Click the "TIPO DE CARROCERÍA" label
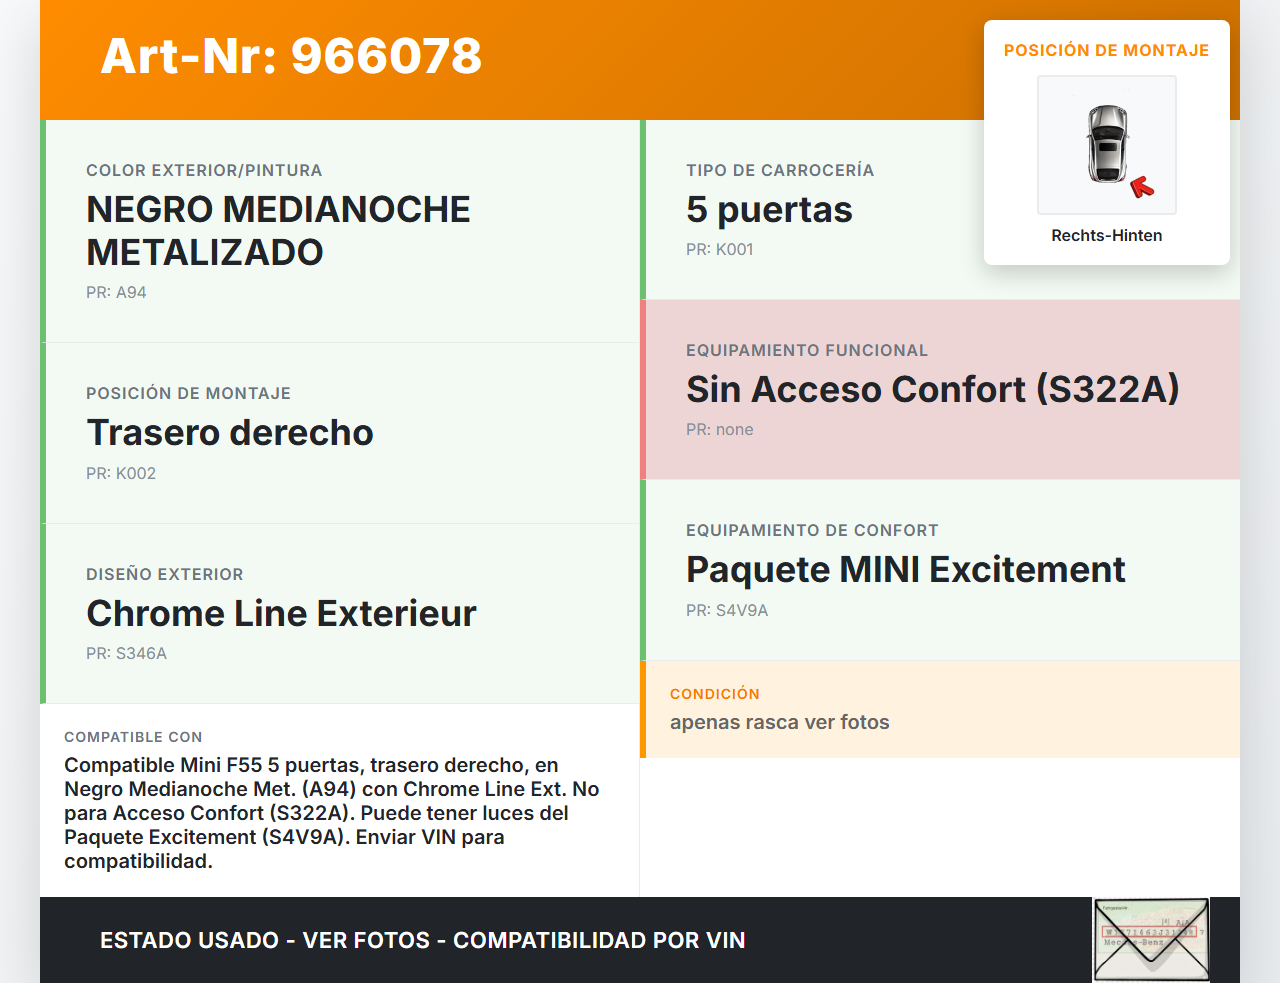Viewport: 1280px width, 983px height. pos(780,170)
